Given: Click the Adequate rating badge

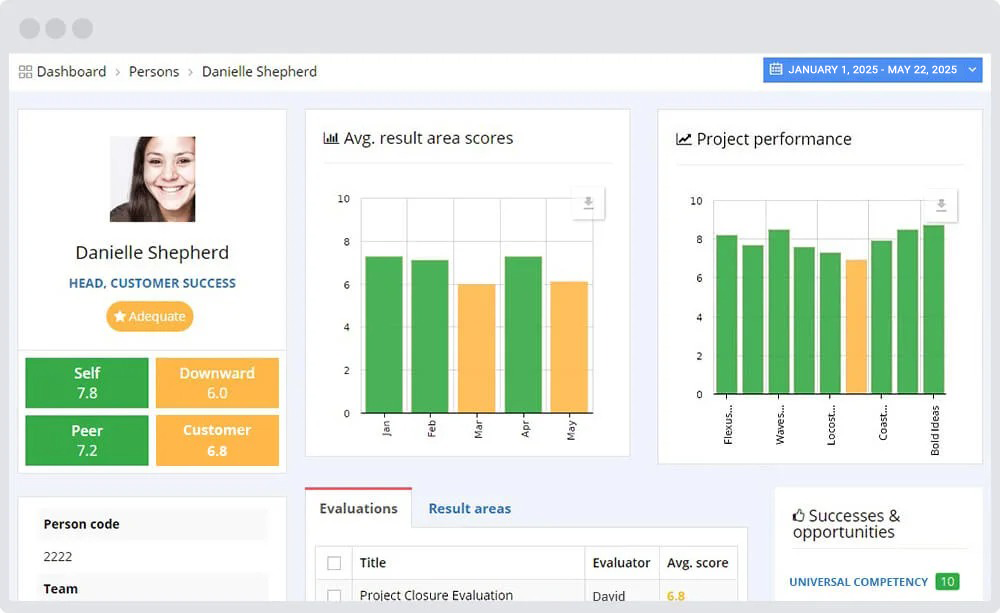Looking at the screenshot, I should coord(150,316).
